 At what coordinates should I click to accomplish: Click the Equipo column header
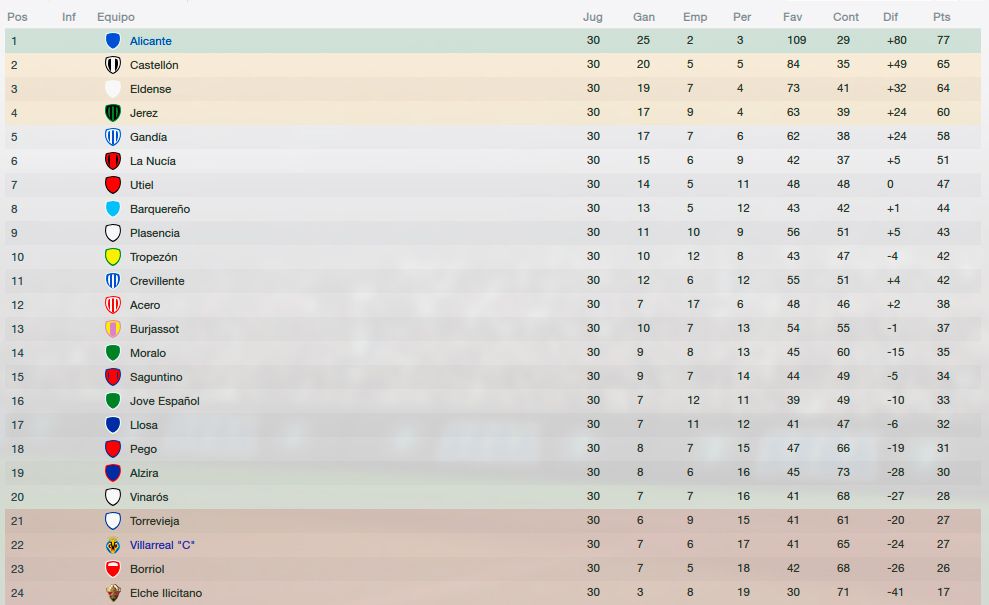coord(116,17)
